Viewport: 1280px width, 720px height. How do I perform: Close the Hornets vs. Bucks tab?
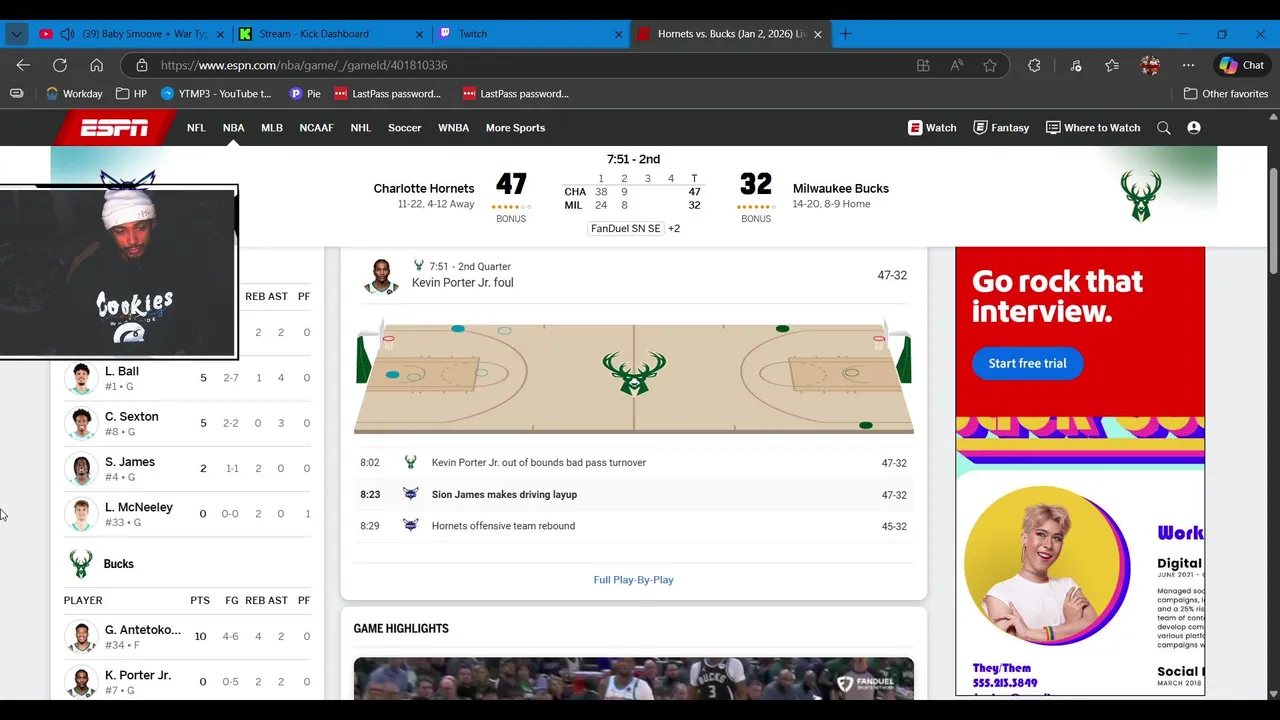pos(817,34)
